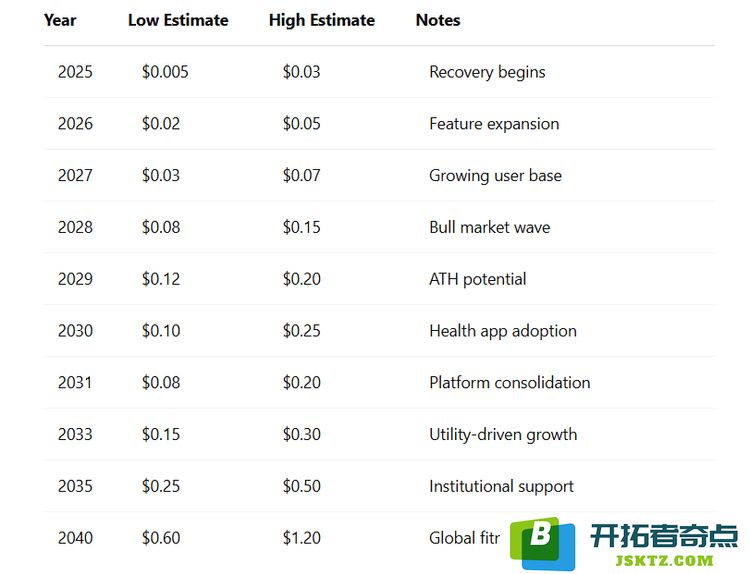The width and height of the screenshot is (750, 574).
Task: Click the JSKTZ.COM watermark text
Action: [664, 561]
